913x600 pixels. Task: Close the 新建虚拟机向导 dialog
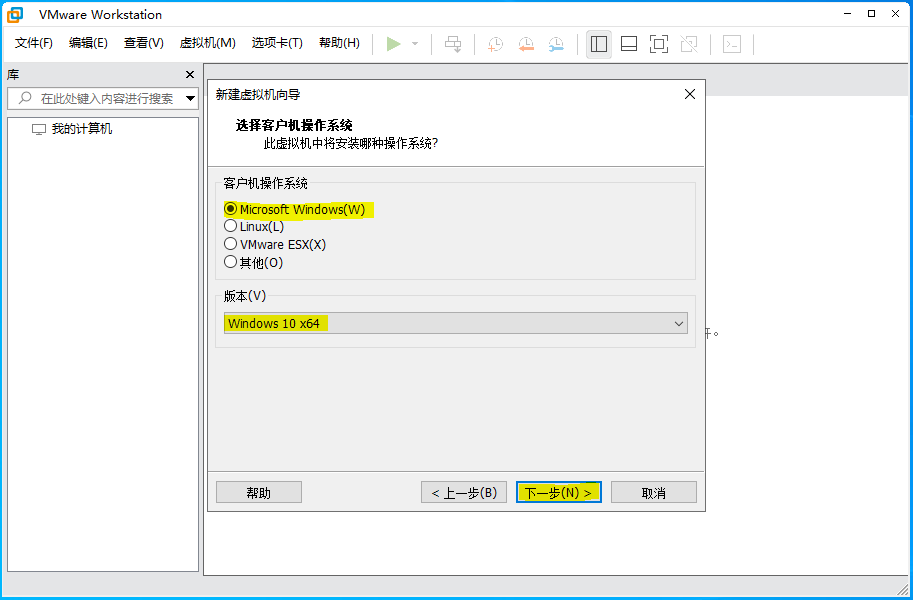coord(690,94)
